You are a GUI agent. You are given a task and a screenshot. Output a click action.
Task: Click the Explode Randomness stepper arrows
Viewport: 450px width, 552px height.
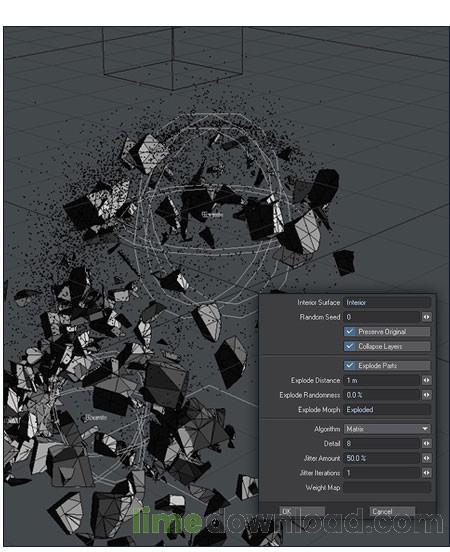(426, 395)
